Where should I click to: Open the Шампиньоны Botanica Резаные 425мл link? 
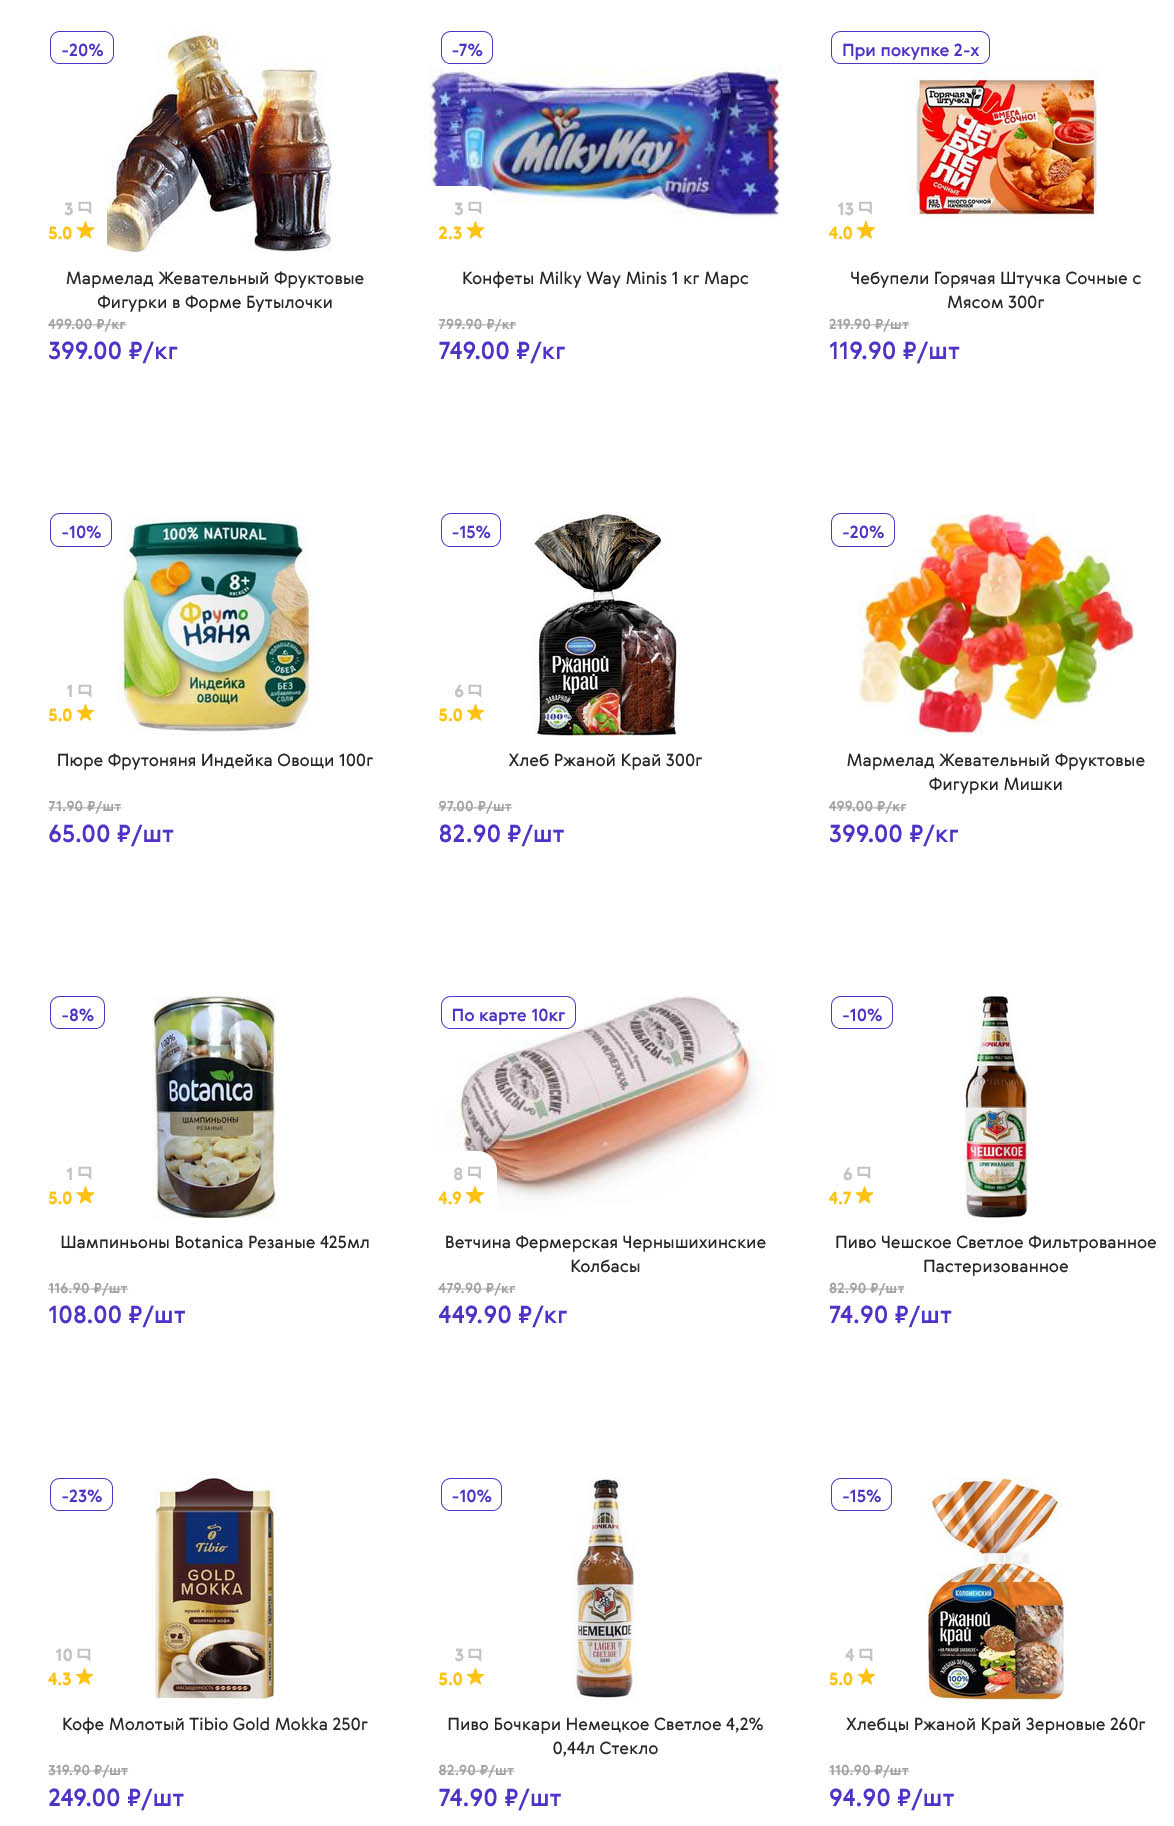pyautogui.click(x=215, y=1242)
